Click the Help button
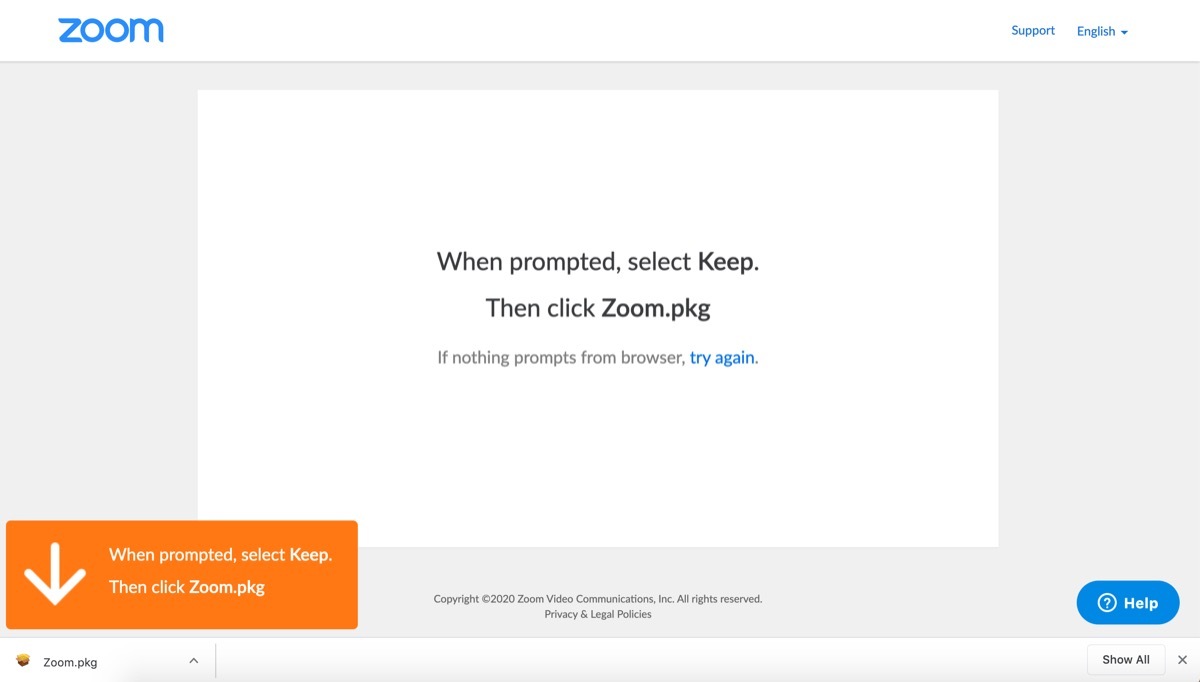 (x=1128, y=603)
